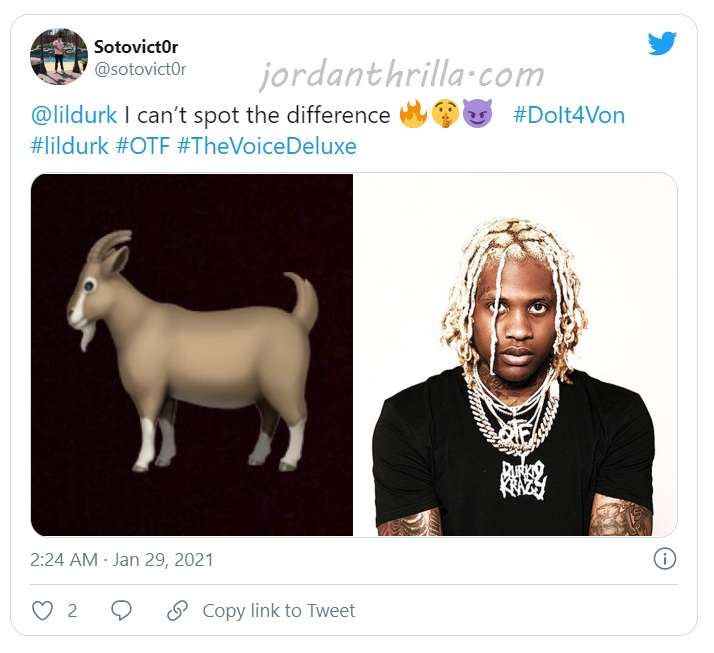Open the tweet info circle icon
The width and height of the screenshot is (714, 653).
(665, 559)
